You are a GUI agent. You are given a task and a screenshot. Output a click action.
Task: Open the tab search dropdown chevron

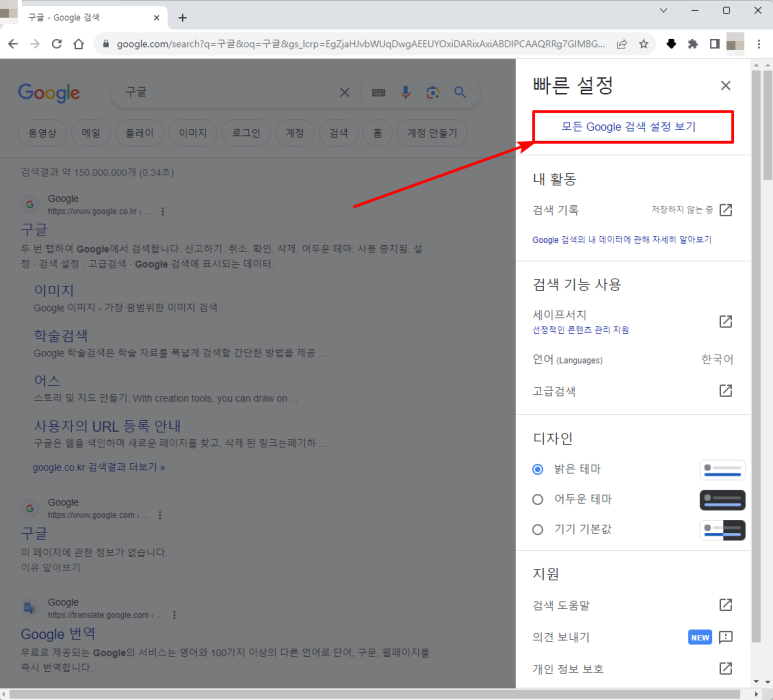[x=664, y=10]
